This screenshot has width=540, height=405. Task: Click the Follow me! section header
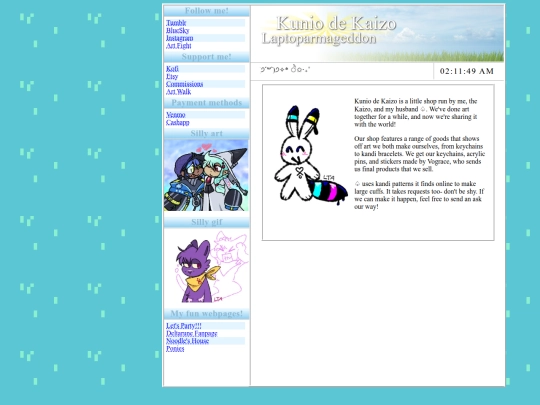point(207,11)
